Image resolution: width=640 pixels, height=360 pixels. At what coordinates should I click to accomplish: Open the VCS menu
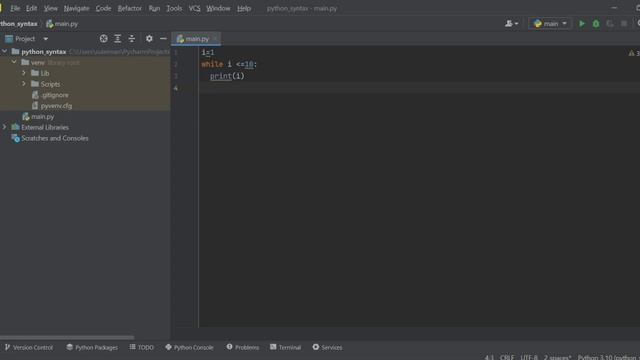[194, 8]
